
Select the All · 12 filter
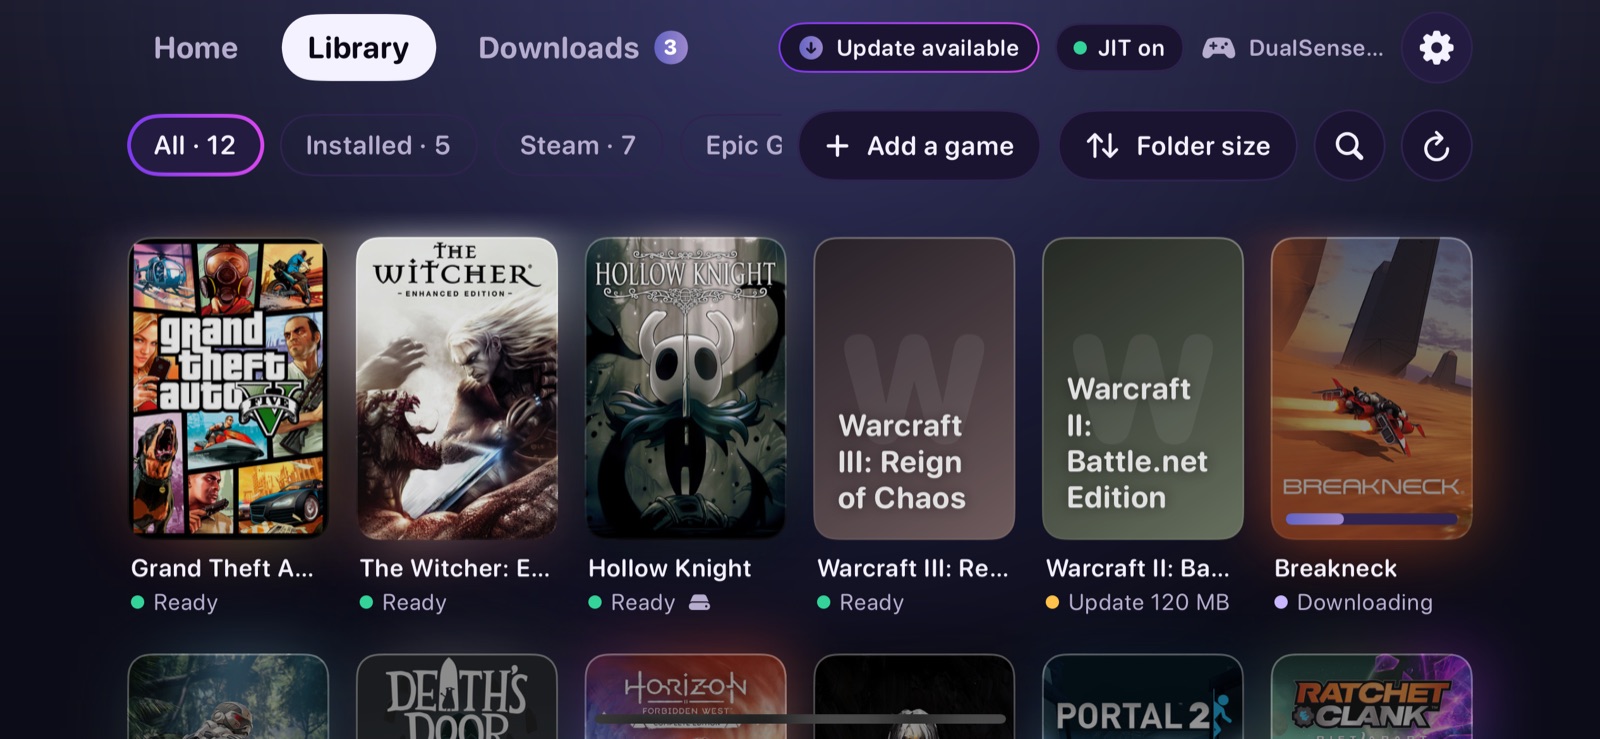[x=195, y=146]
